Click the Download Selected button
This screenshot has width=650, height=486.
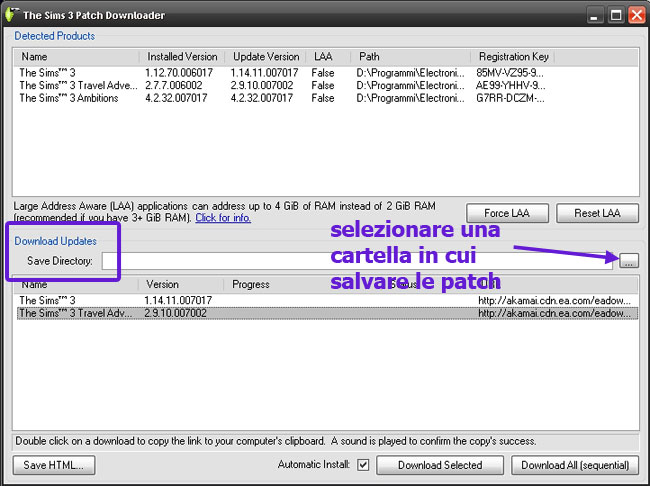click(440, 465)
